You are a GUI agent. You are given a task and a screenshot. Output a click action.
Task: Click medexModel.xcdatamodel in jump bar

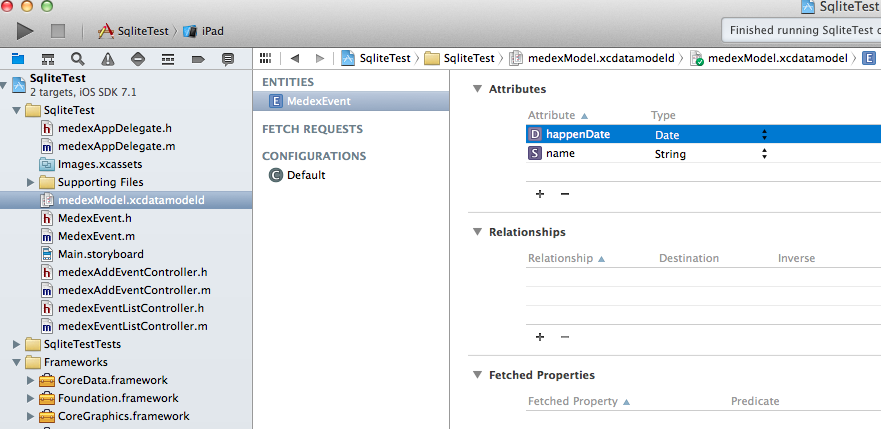tap(769, 58)
